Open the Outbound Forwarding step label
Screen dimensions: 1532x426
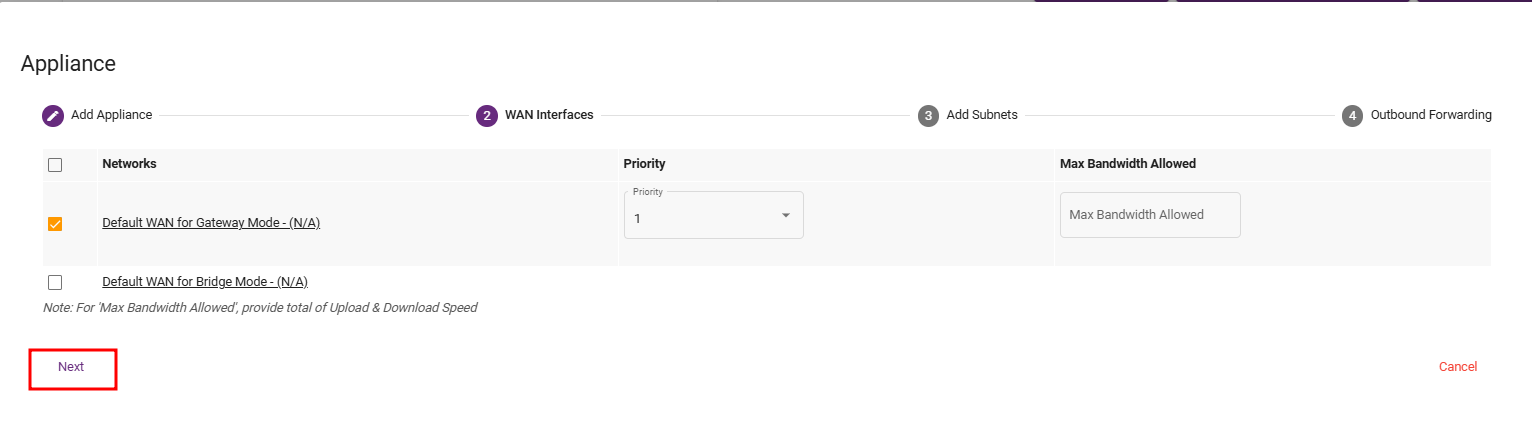[1431, 115]
